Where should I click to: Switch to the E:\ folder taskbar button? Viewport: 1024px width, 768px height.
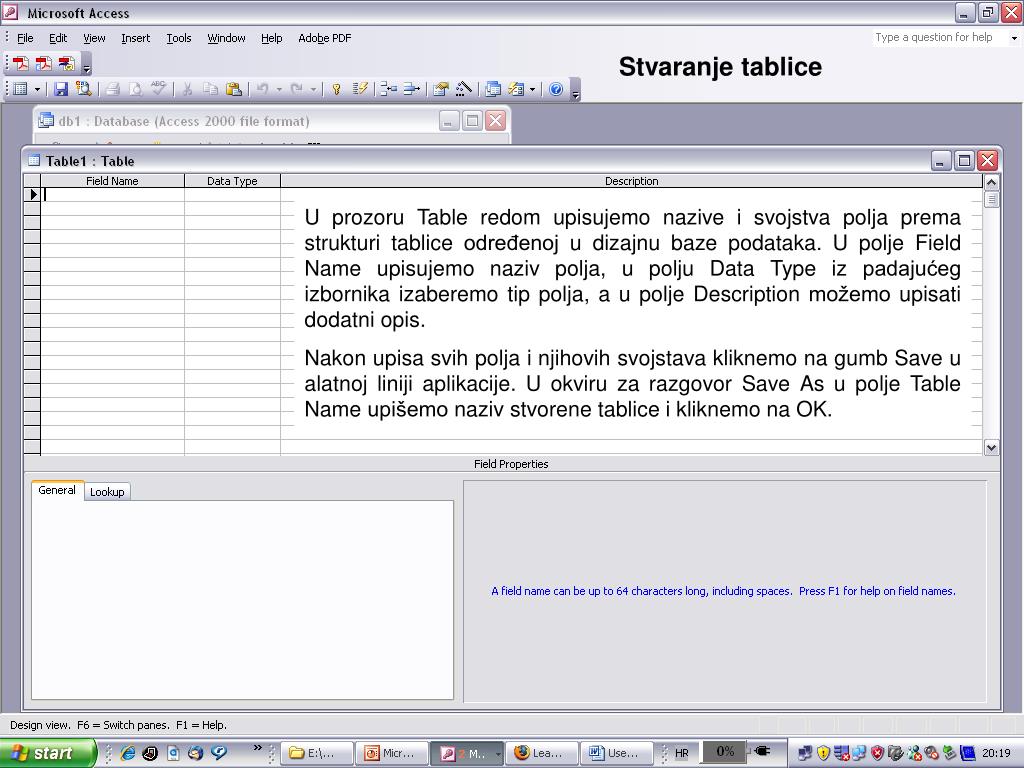(x=317, y=753)
